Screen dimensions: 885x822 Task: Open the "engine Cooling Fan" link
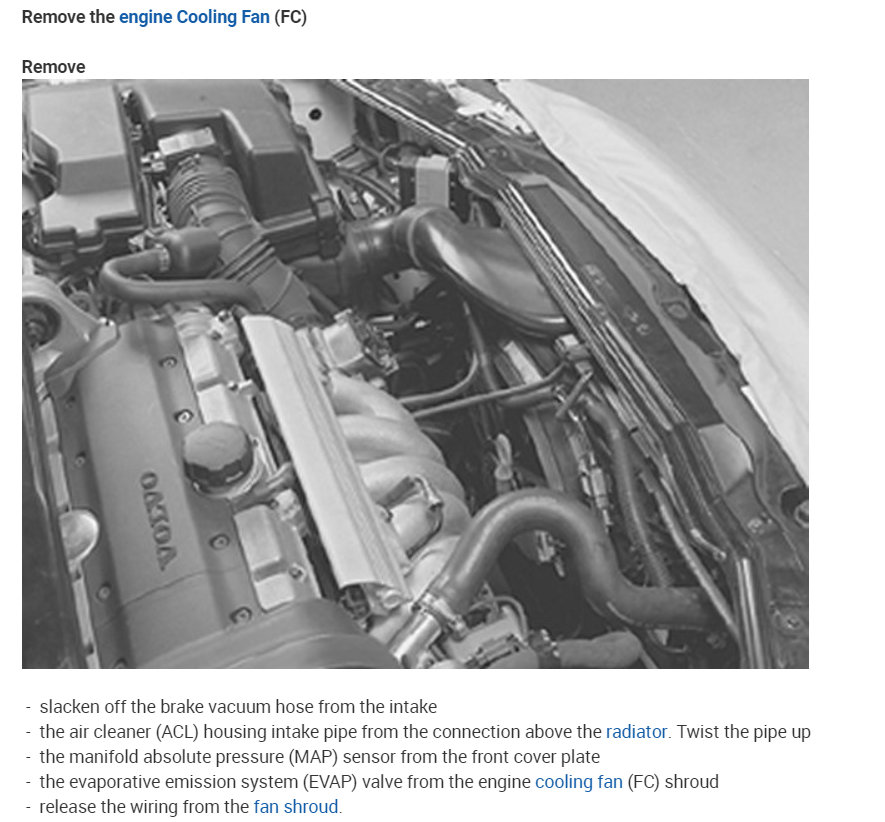tap(194, 17)
